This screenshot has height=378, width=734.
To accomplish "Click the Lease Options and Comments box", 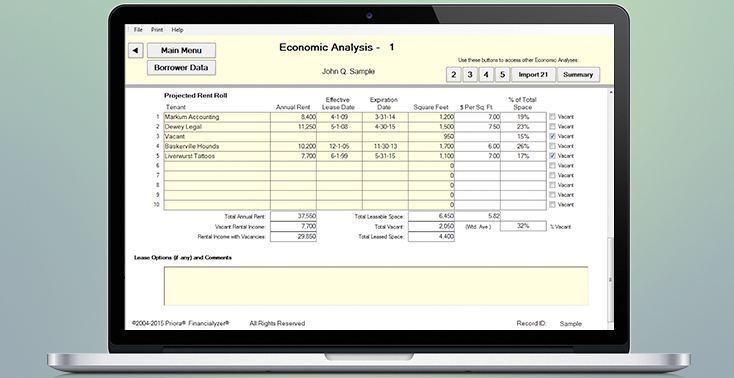I will 376,286.
